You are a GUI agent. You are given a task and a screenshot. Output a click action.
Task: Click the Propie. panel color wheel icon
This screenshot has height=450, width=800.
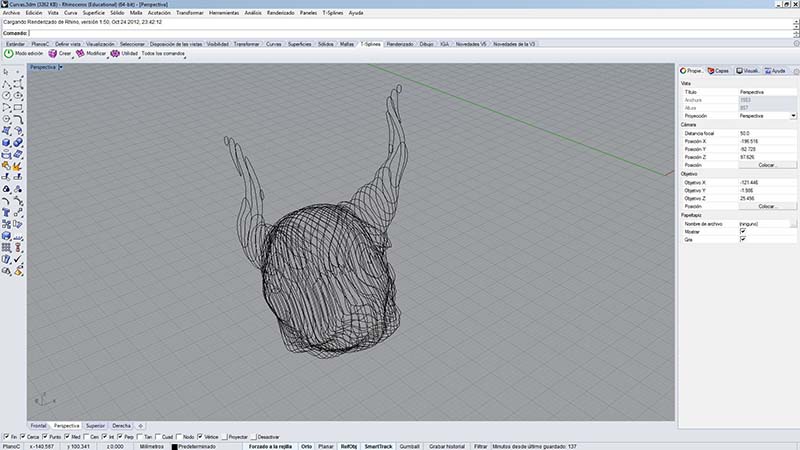(683, 71)
